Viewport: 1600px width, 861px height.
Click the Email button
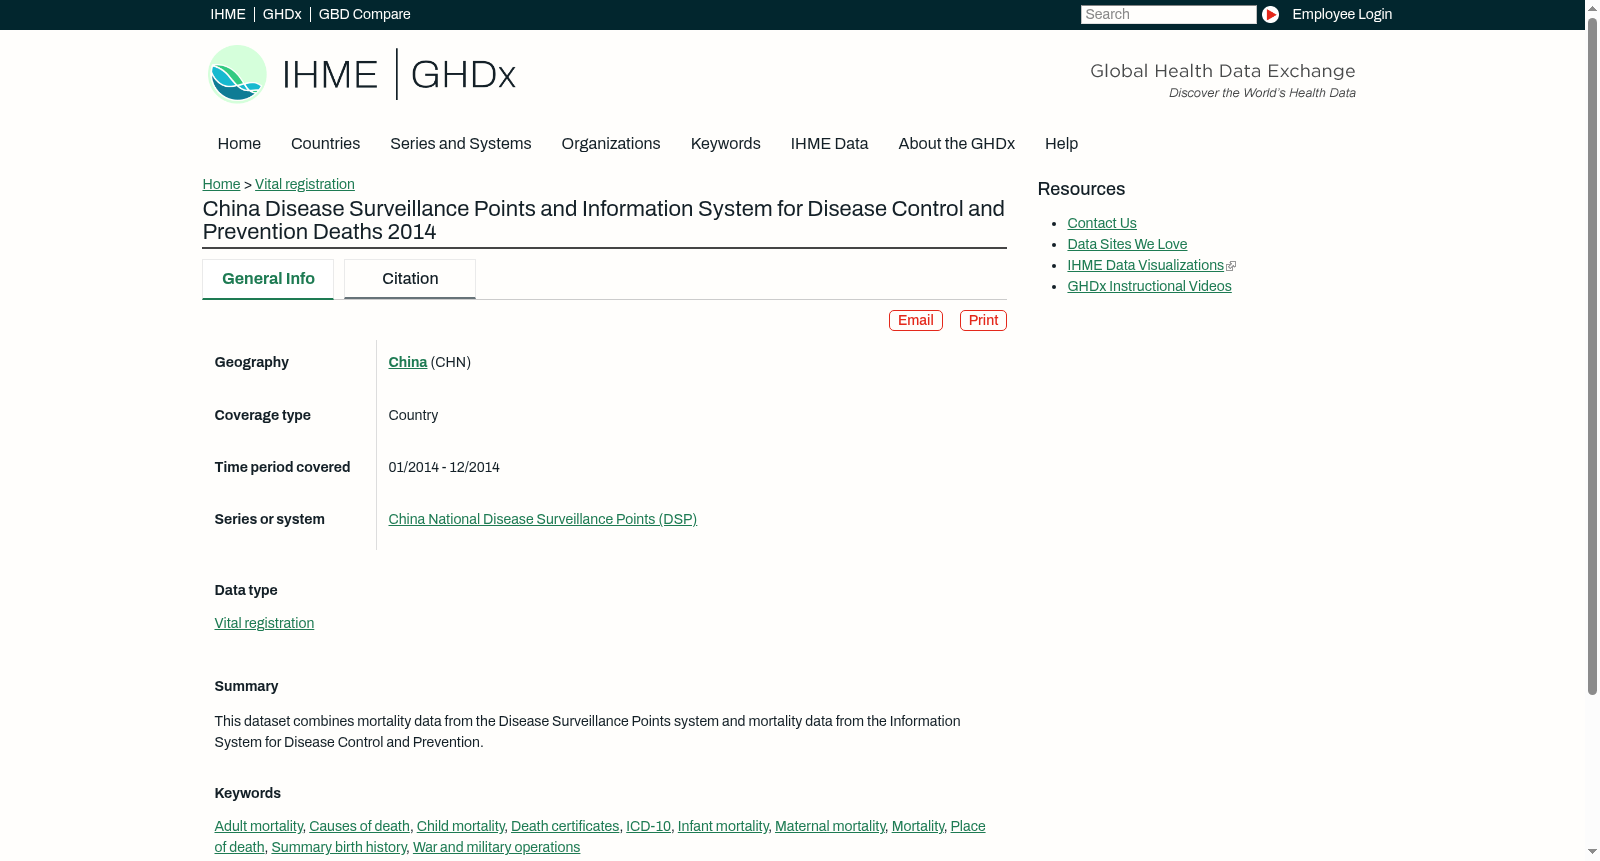[916, 320]
